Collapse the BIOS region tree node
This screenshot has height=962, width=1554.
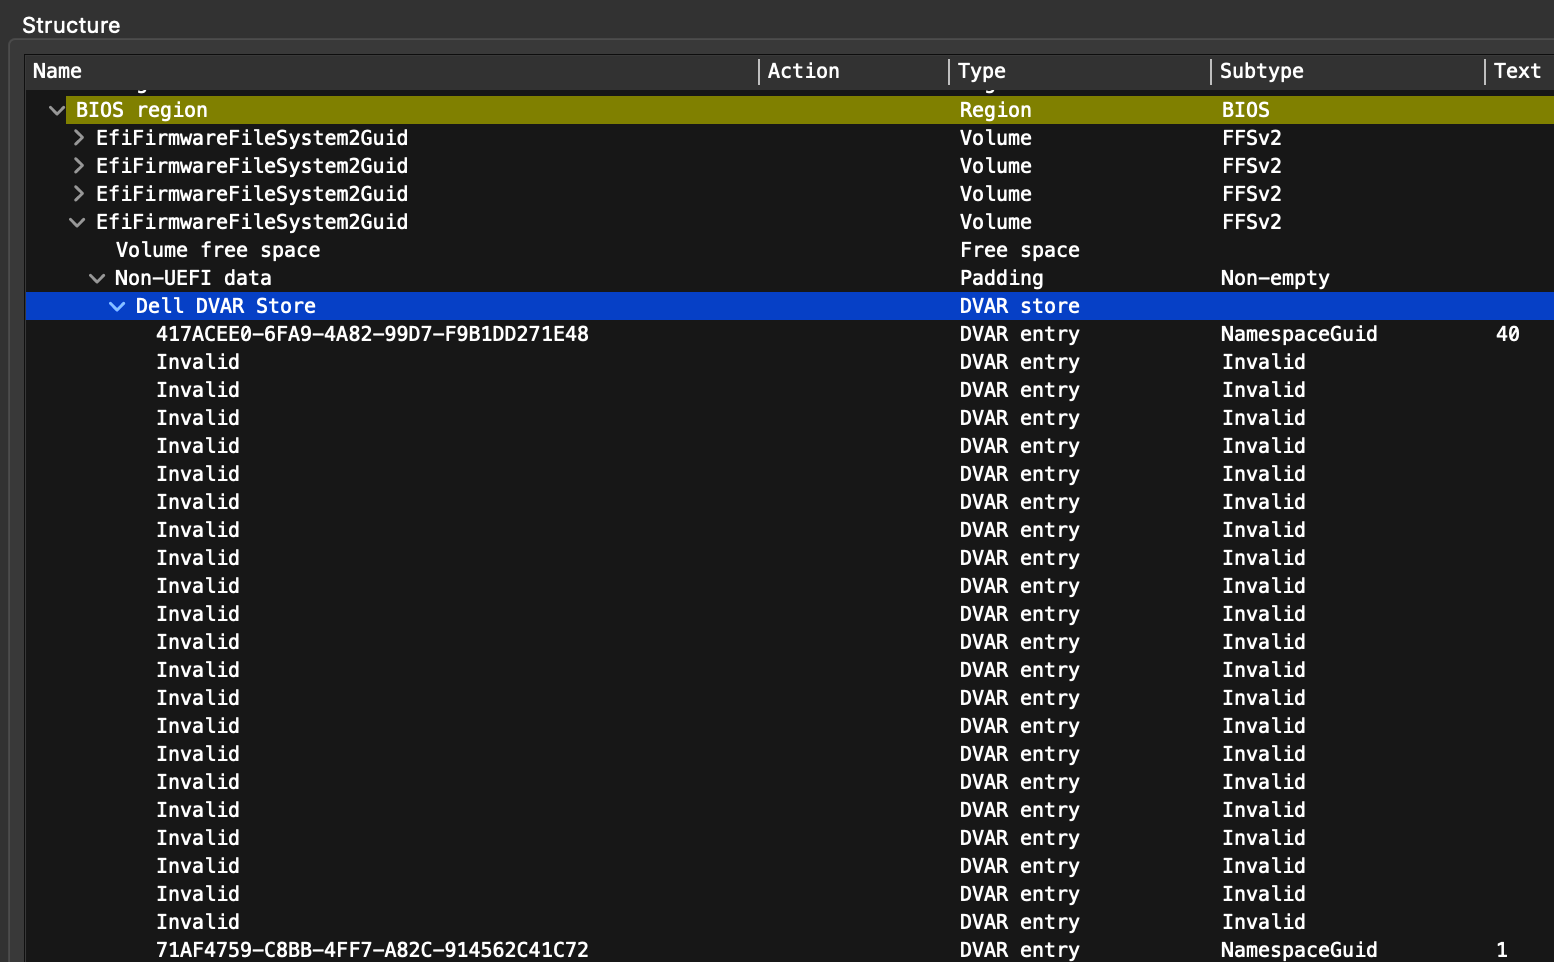(x=57, y=110)
